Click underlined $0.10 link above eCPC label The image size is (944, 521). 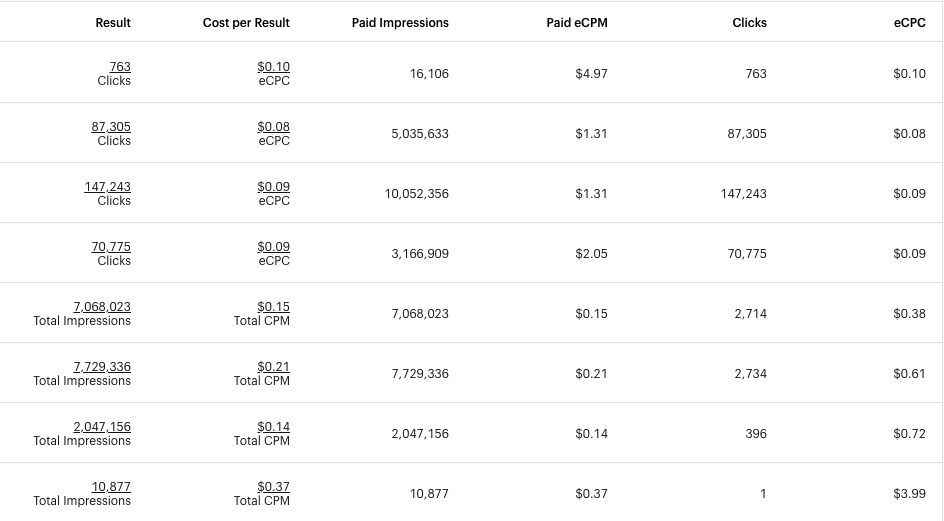tap(273, 67)
